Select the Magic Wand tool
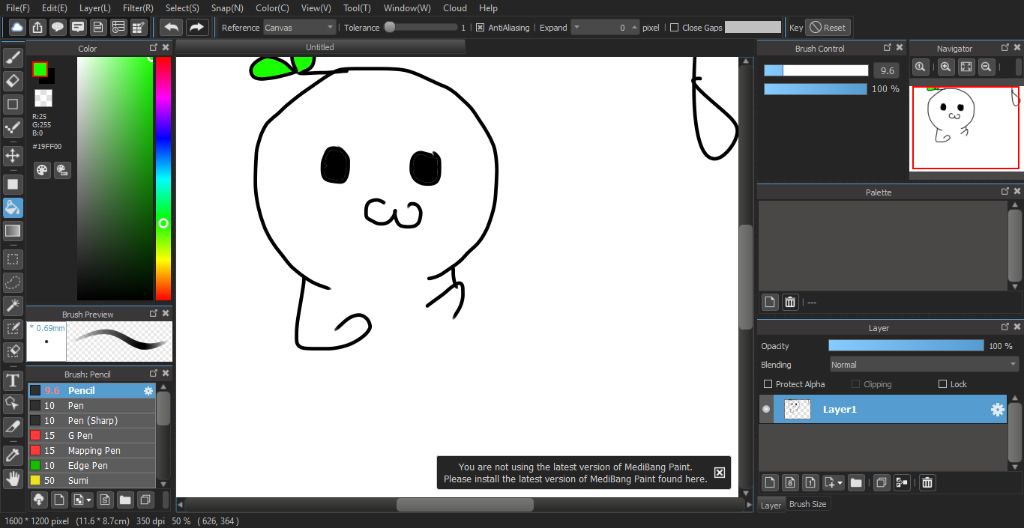 pos(13,305)
